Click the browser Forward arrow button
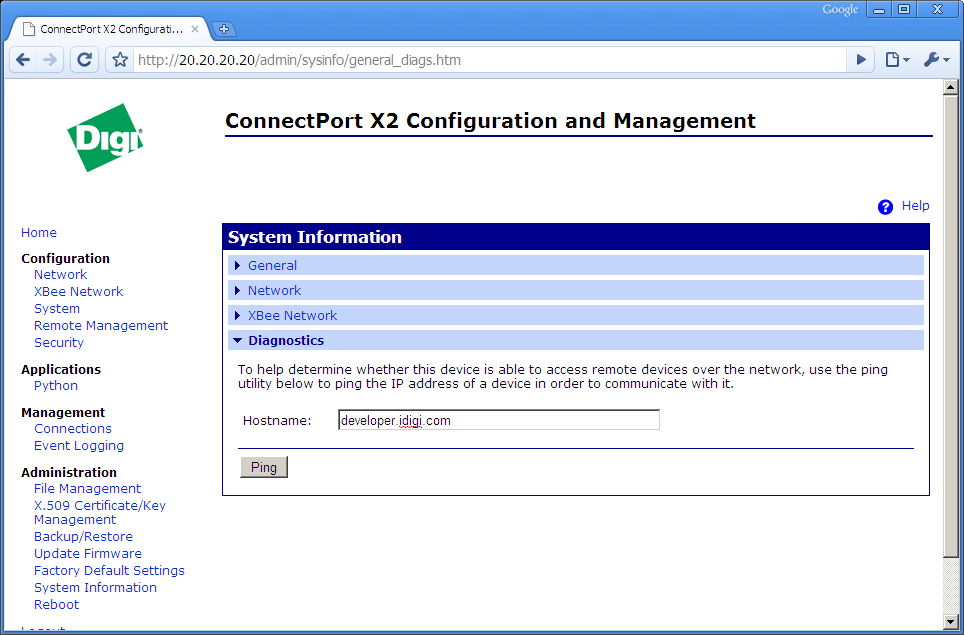Image resolution: width=964 pixels, height=635 pixels. 50,60
